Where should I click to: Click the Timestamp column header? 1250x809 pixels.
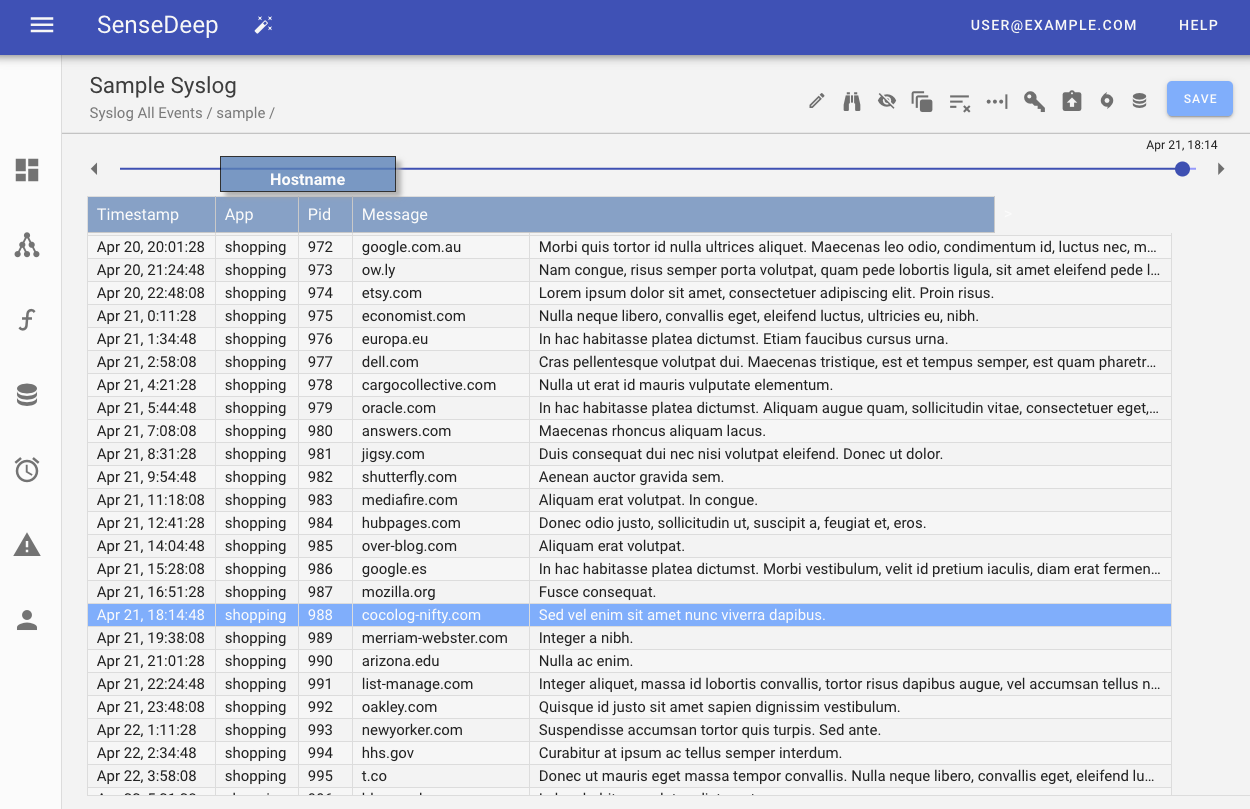coord(152,214)
